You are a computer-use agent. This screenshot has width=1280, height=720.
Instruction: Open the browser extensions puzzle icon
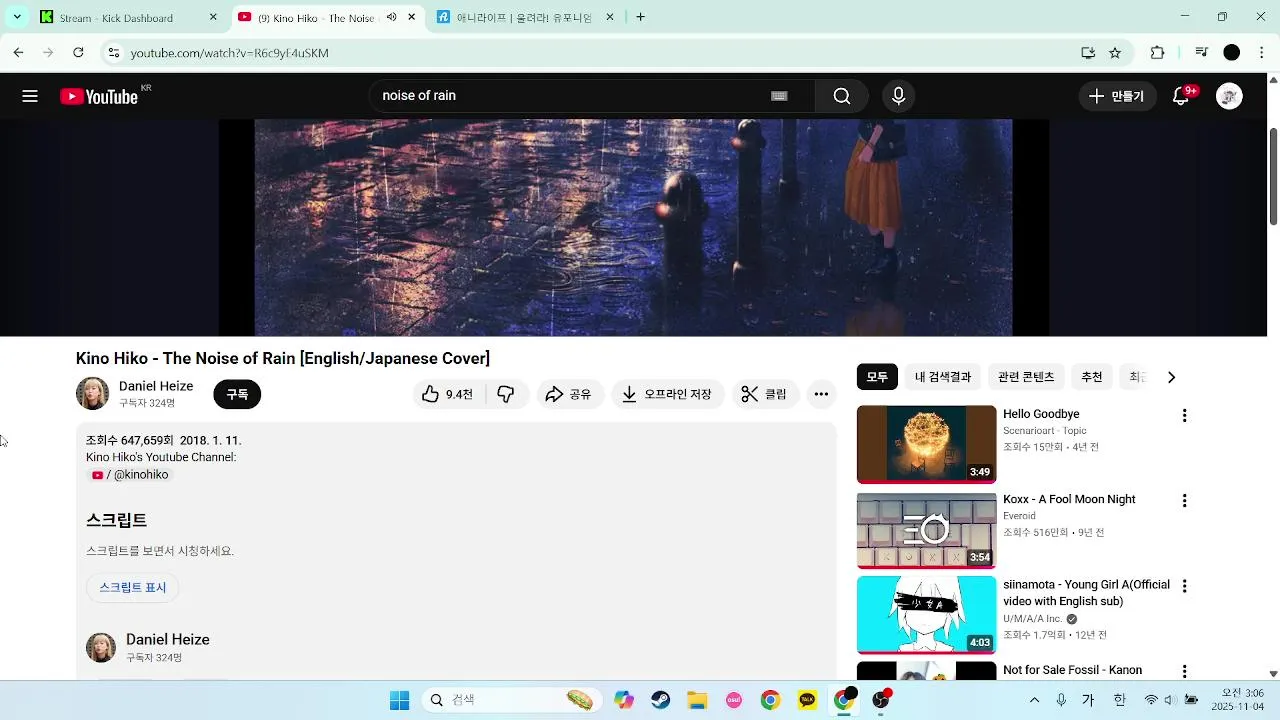(1158, 53)
